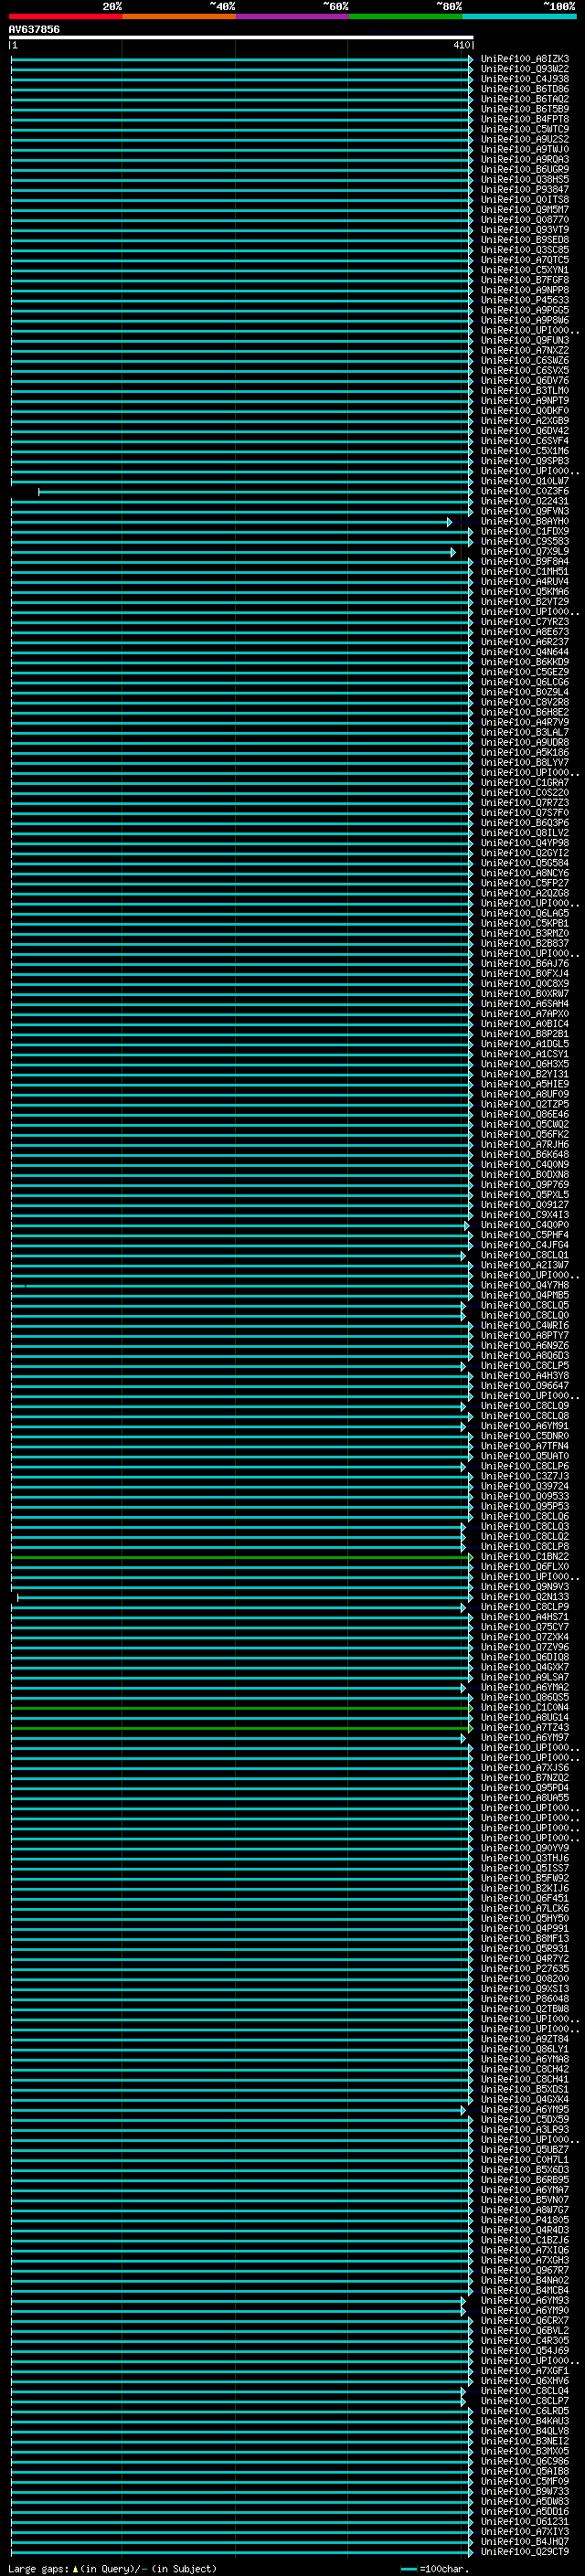This screenshot has height=2576, width=585.
Task: Select the UniRef100_A8E673 label
Action: (524, 632)
